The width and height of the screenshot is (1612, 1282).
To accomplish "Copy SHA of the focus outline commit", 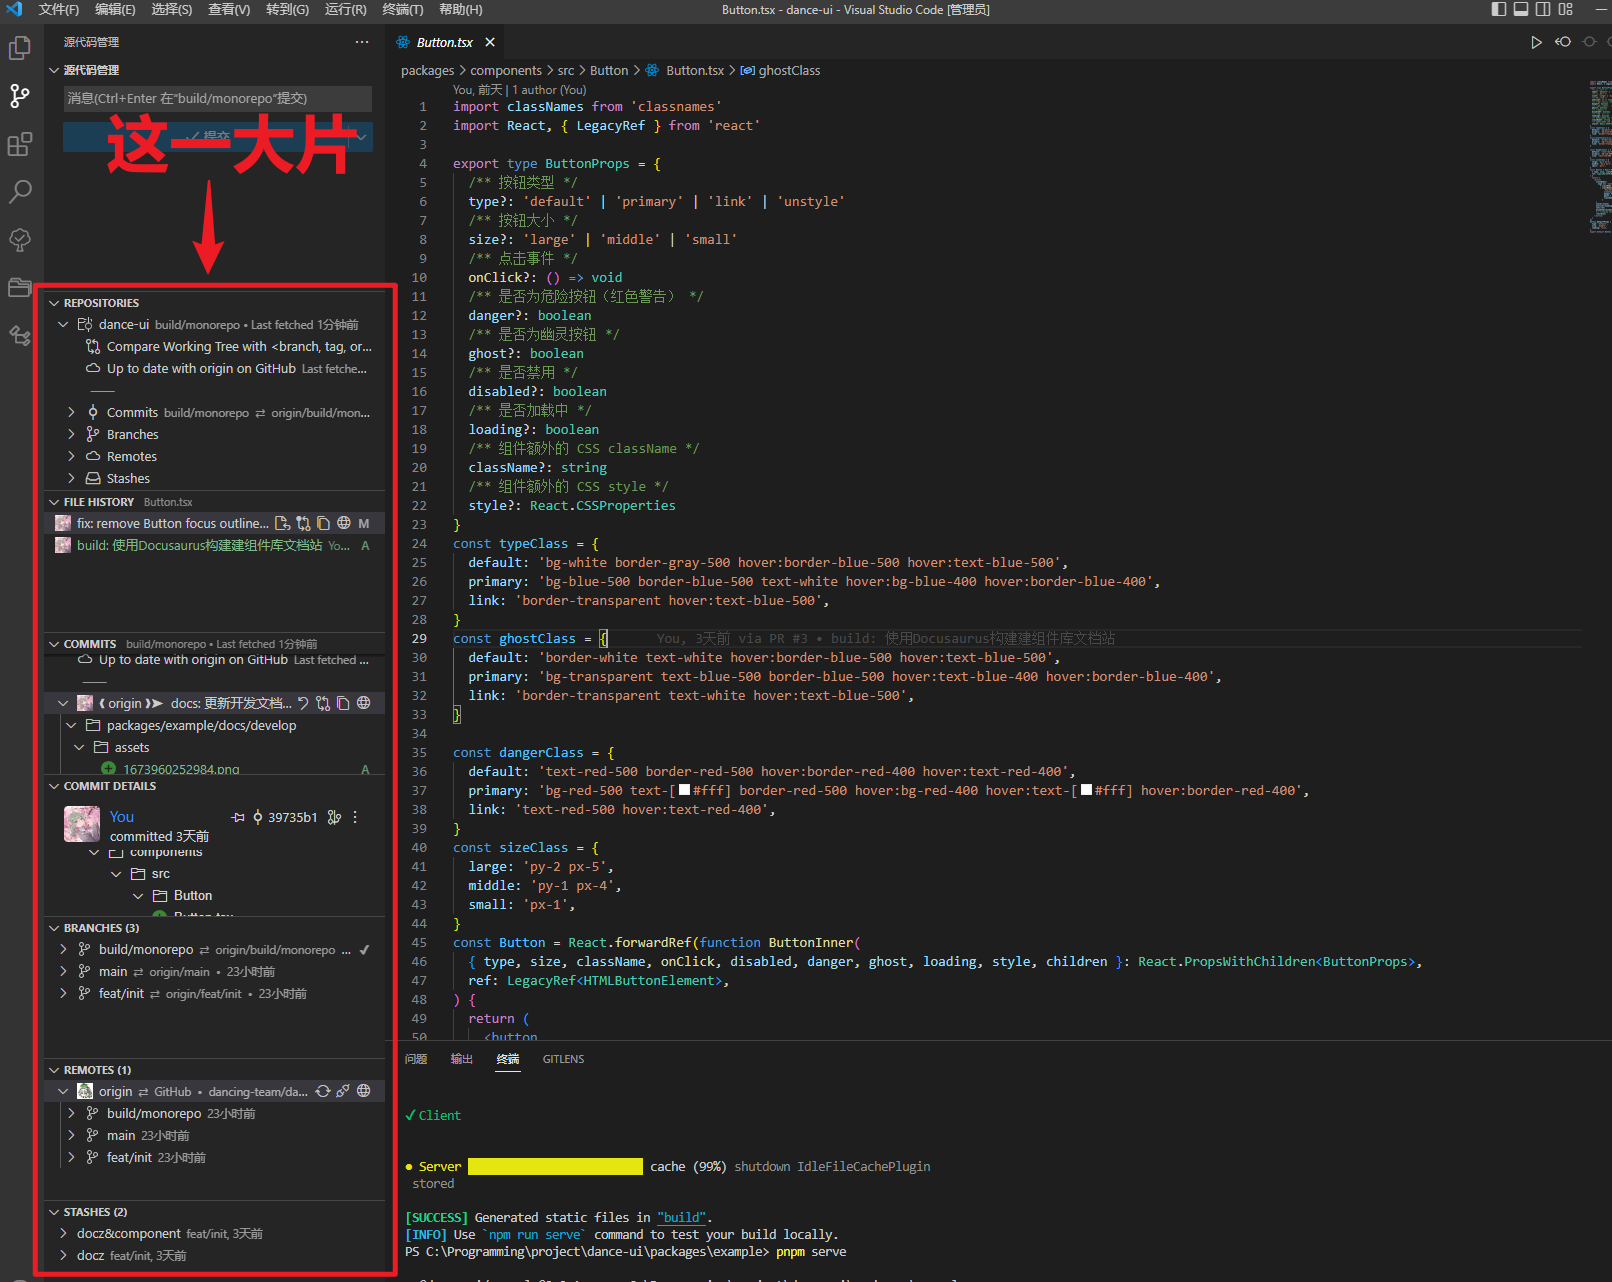I will 323,523.
